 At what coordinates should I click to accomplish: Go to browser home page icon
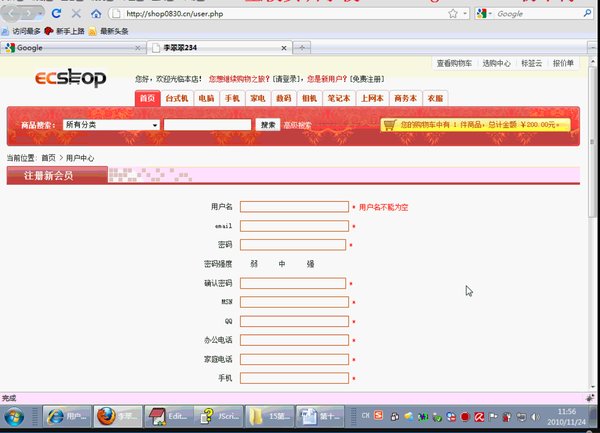pyautogui.click(x=96, y=14)
